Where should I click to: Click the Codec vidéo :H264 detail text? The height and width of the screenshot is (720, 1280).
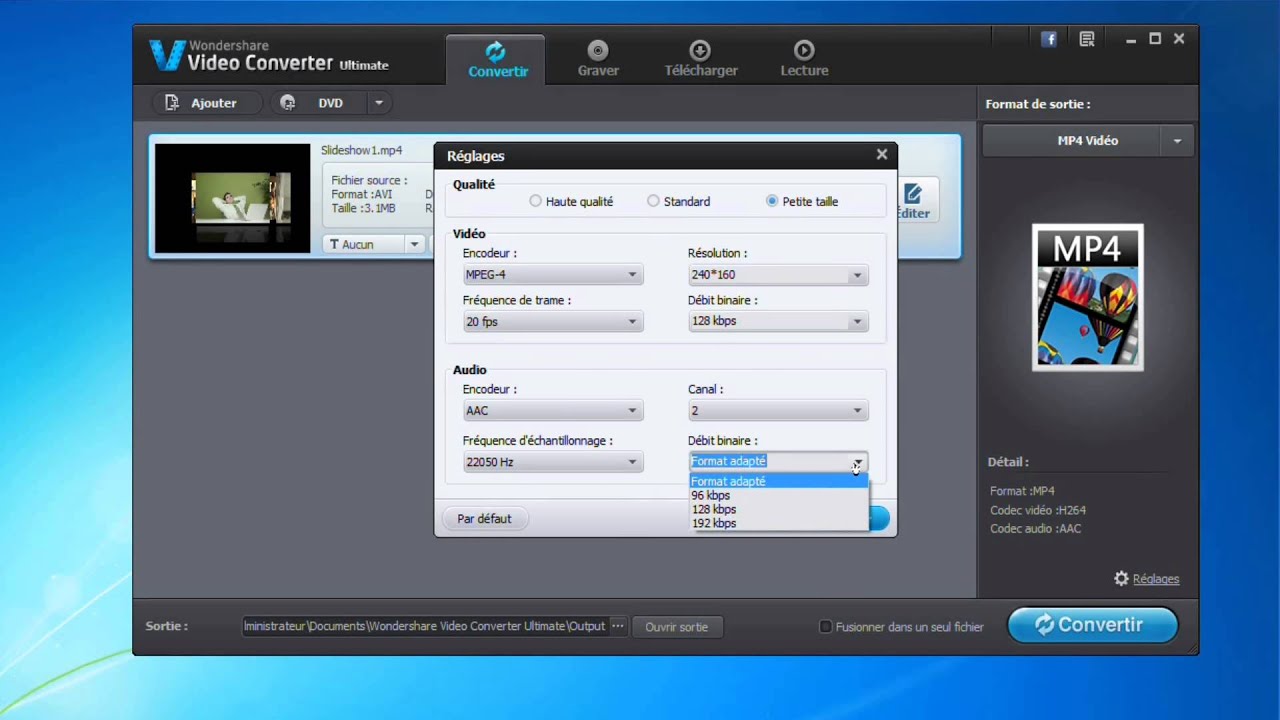click(1036, 510)
